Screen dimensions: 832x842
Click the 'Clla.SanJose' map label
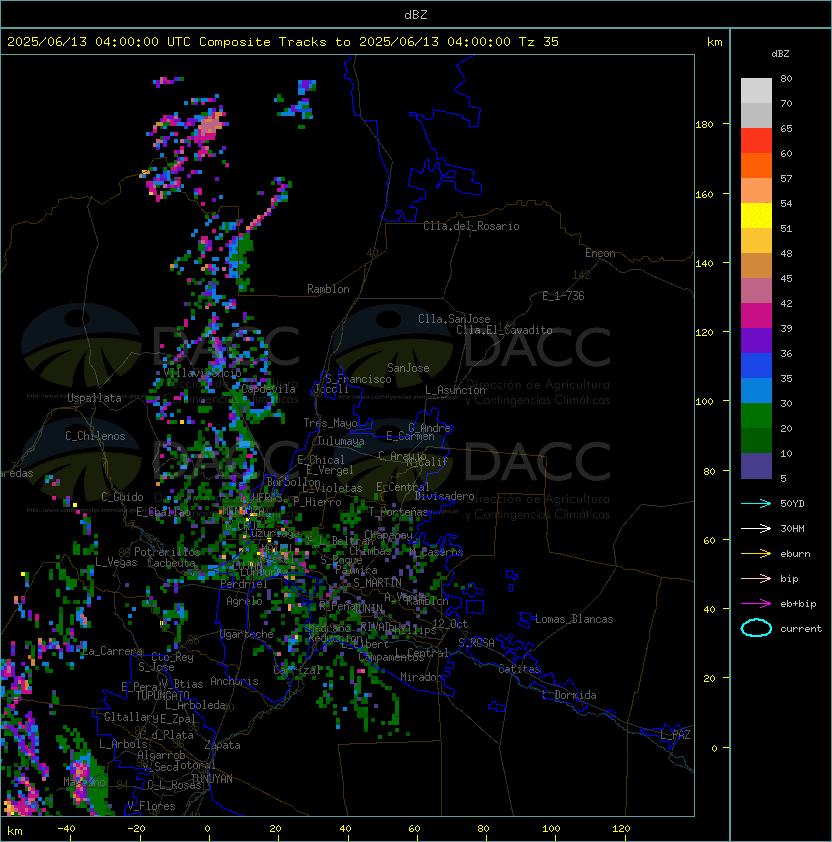tap(454, 319)
